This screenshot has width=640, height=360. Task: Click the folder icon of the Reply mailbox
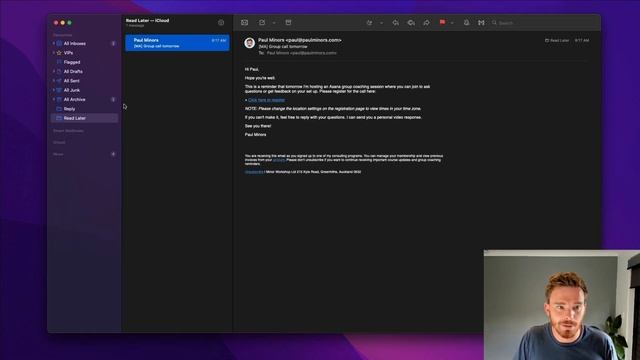(x=59, y=109)
